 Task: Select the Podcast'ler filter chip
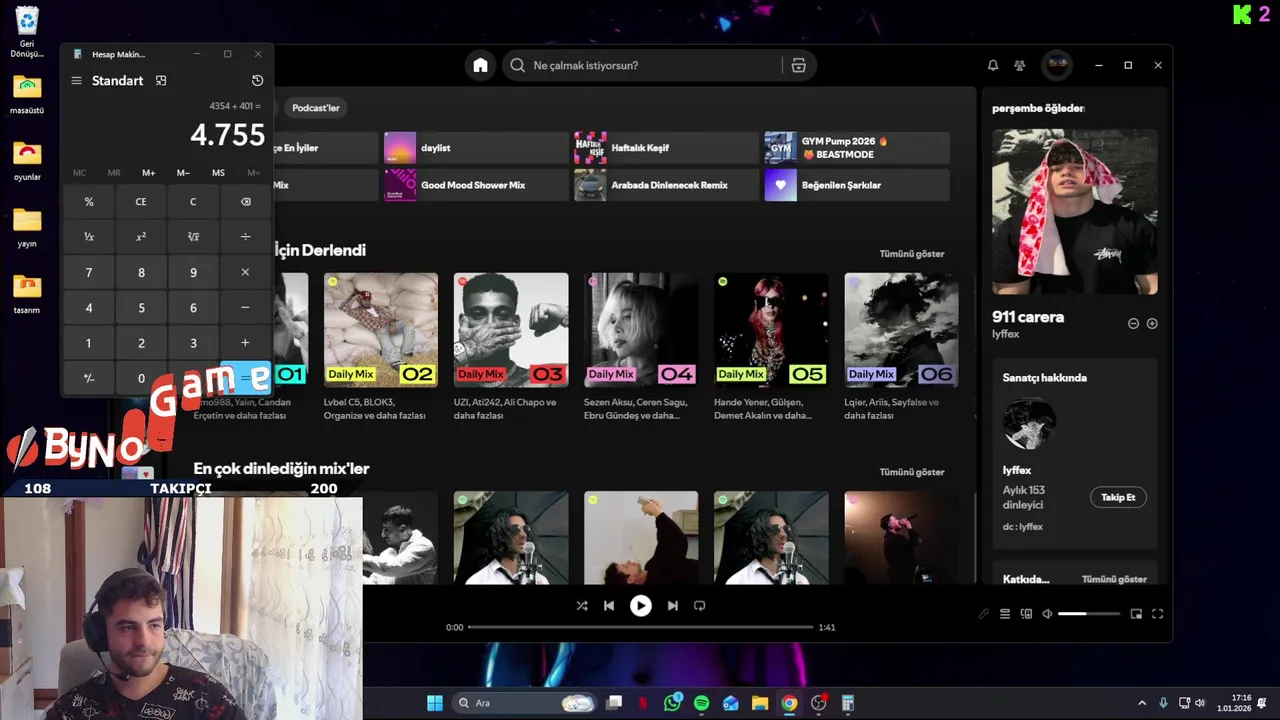316,107
